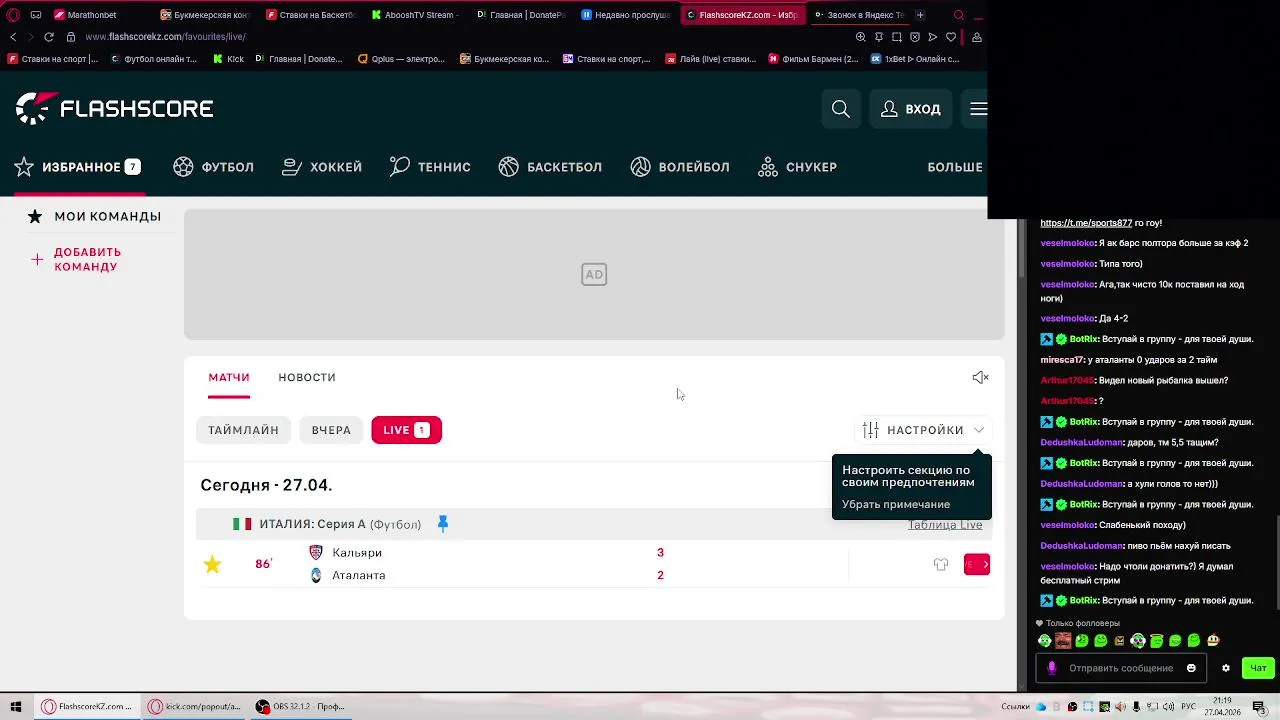
Task: Select the ТАЙМЛАЙН filter
Action: click(243, 430)
